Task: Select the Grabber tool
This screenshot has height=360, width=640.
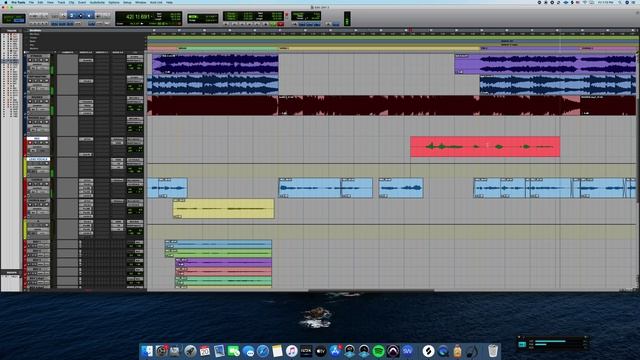Action: pyautogui.click(x=89, y=16)
